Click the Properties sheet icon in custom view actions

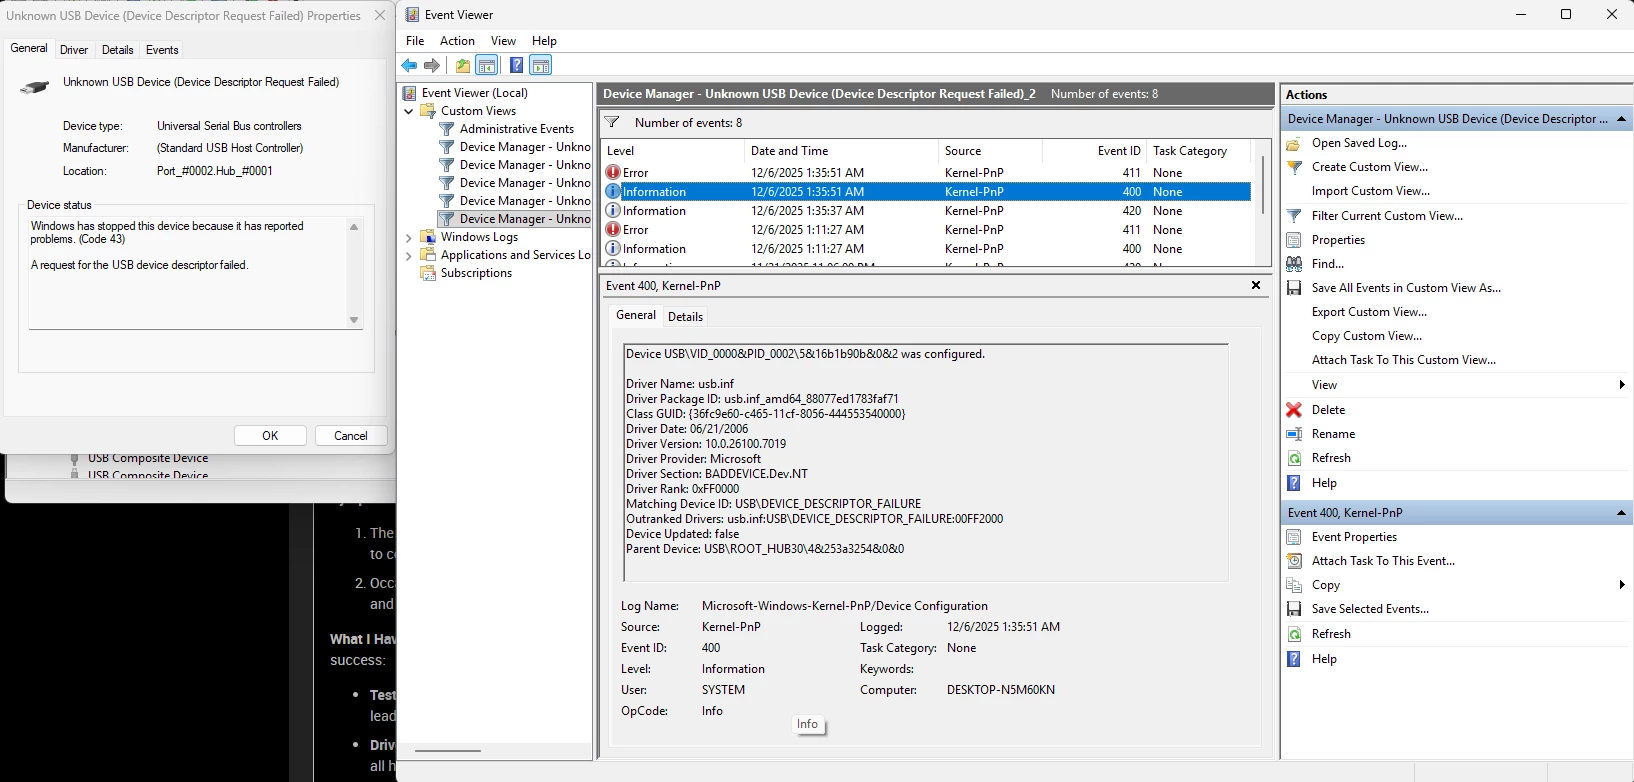point(1294,240)
